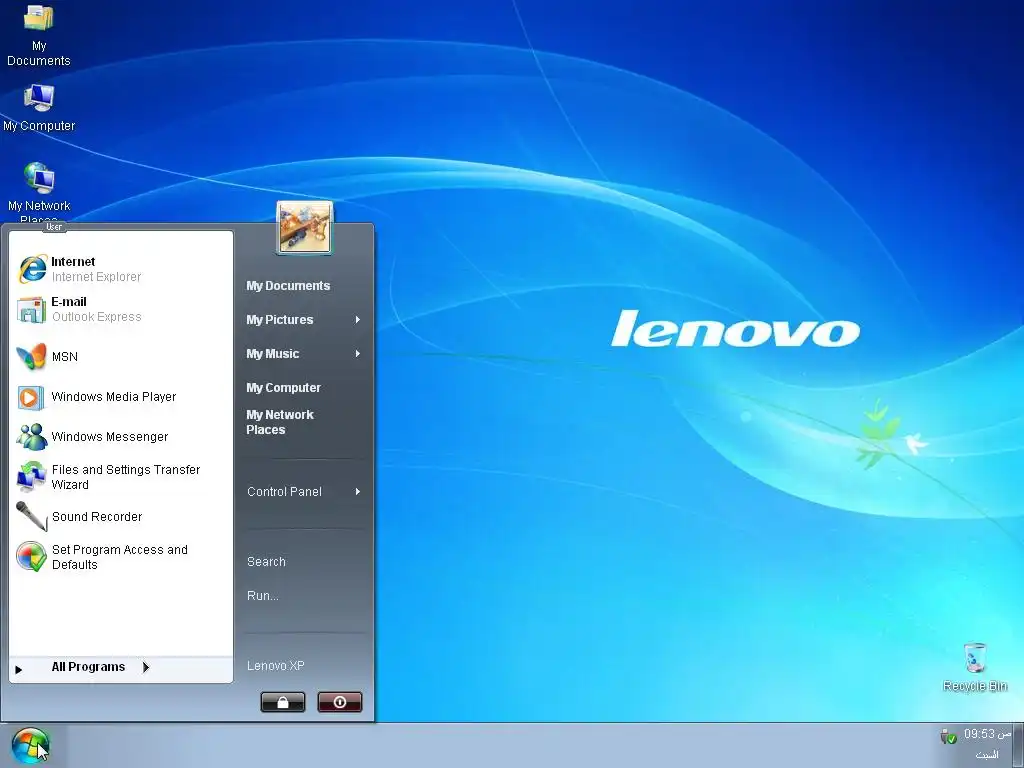Image resolution: width=1024 pixels, height=768 pixels.
Task: Click Run... in the Start menu
Action: (x=263, y=596)
